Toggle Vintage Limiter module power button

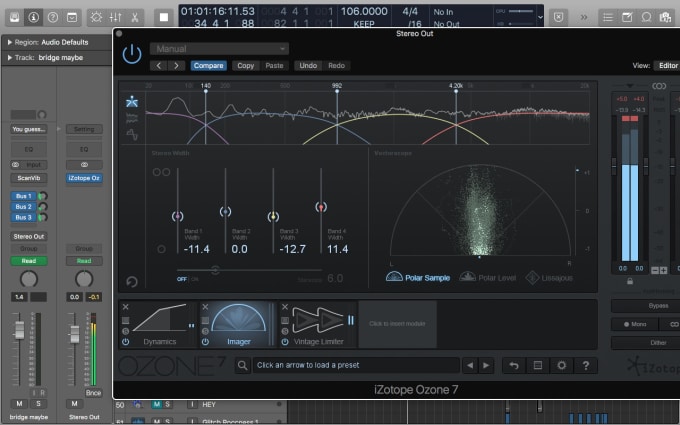click(x=285, y=342)
